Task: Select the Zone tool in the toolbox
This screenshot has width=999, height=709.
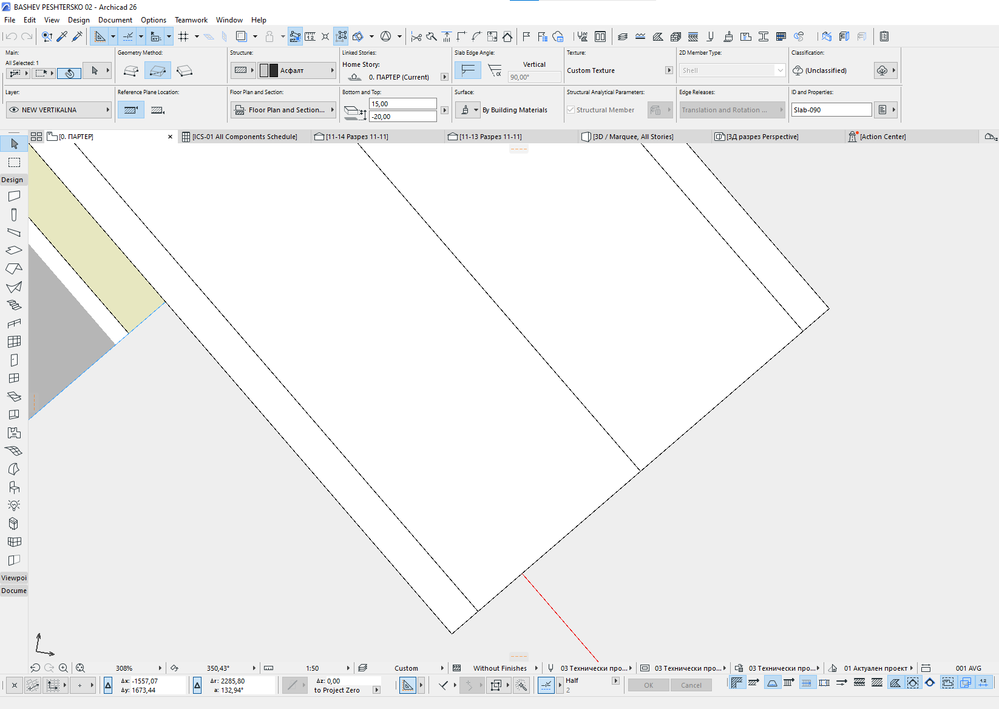Action: point(14,433)
